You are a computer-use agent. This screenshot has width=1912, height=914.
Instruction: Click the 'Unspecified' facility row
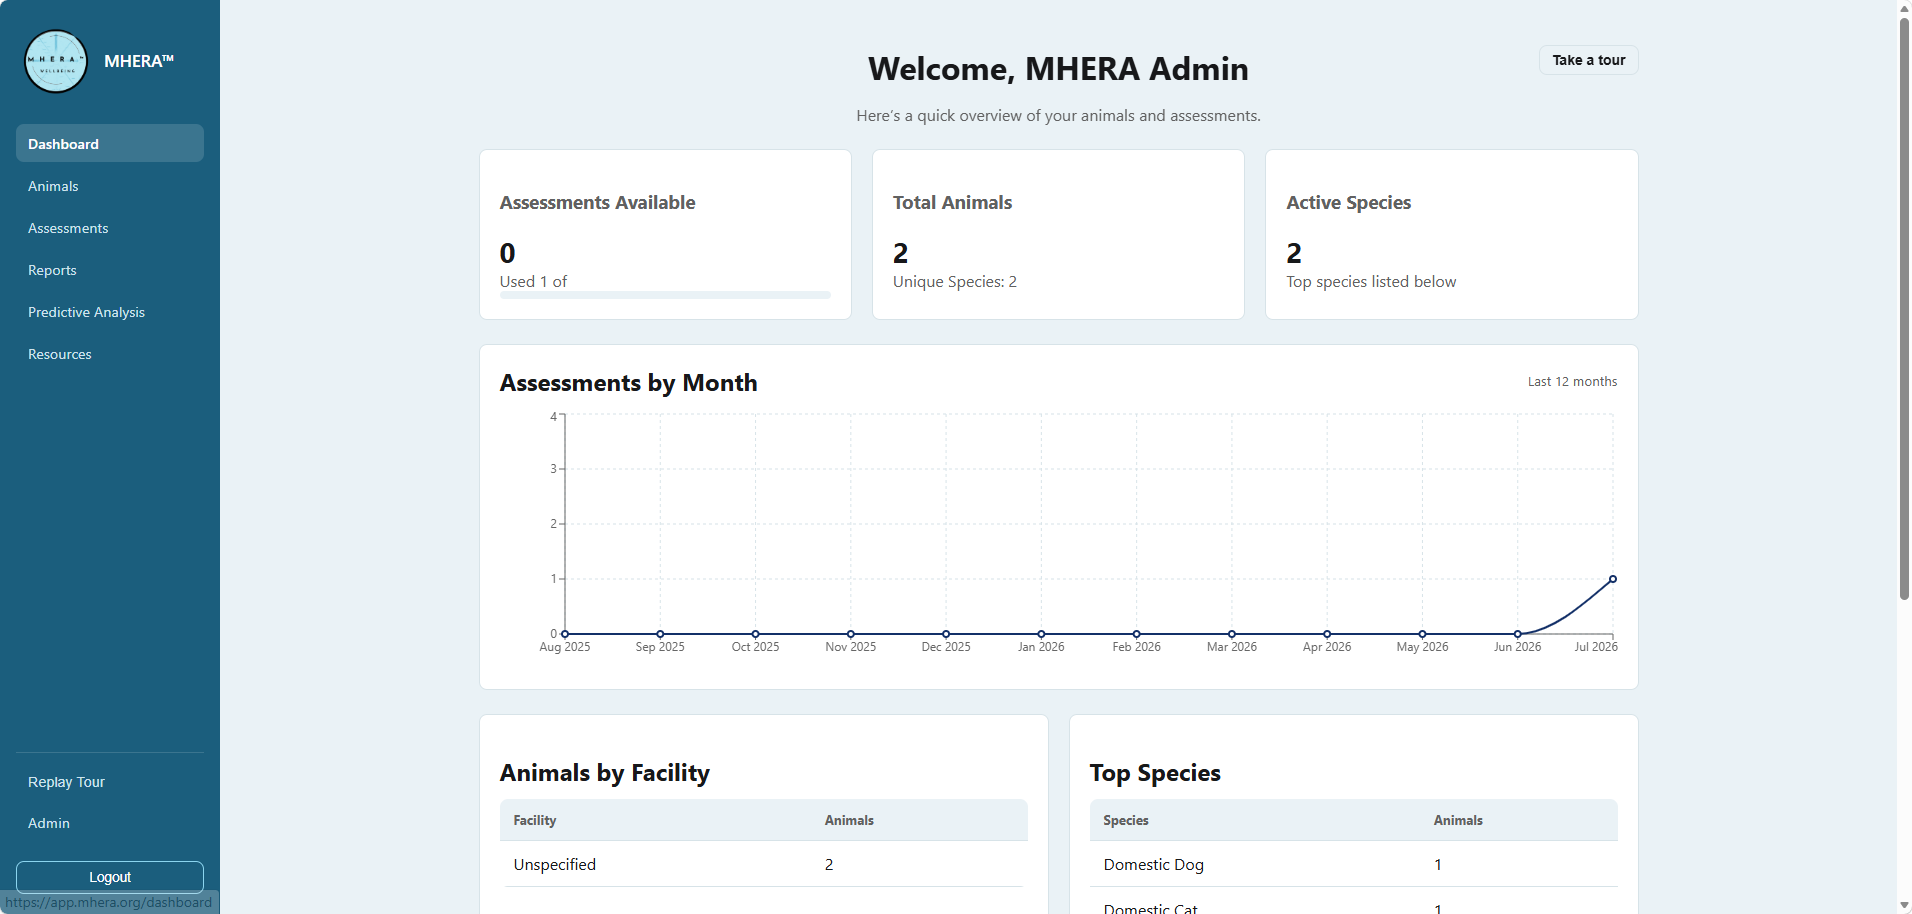(764, 864)
